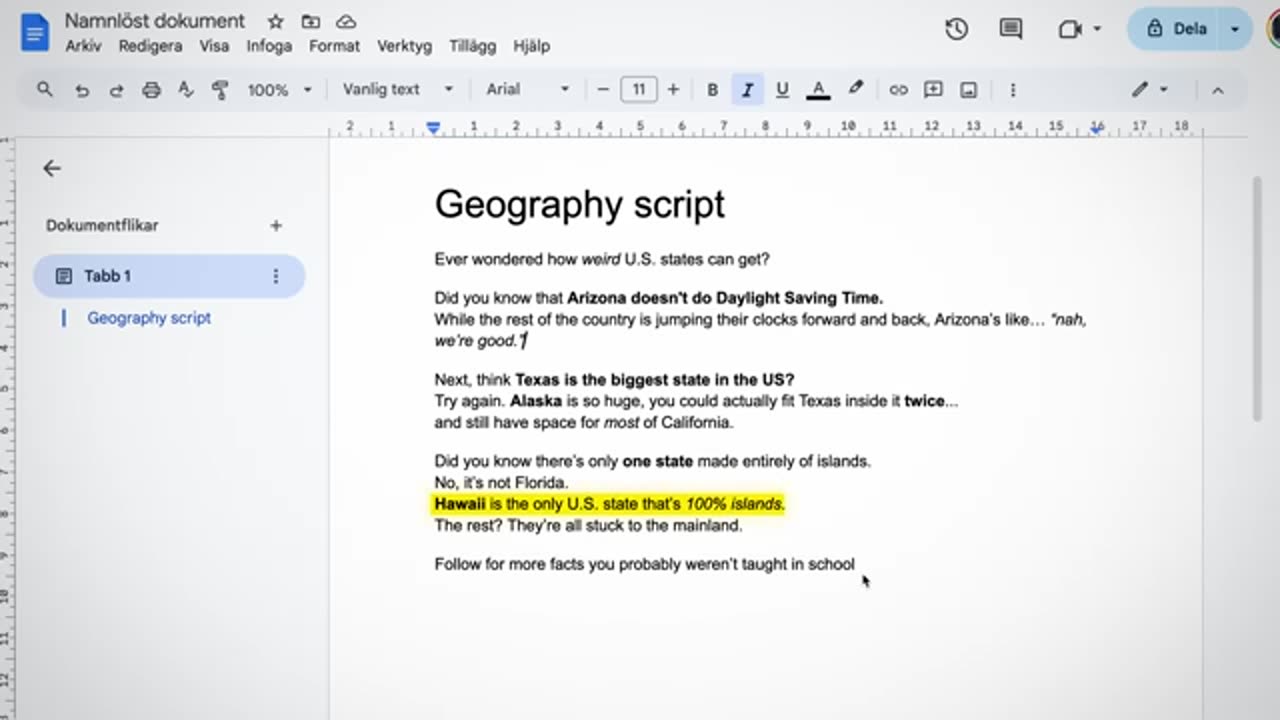Increase font size with plus button
Image resolution: width=1280 pixels, height=720 pixels.
673,90
